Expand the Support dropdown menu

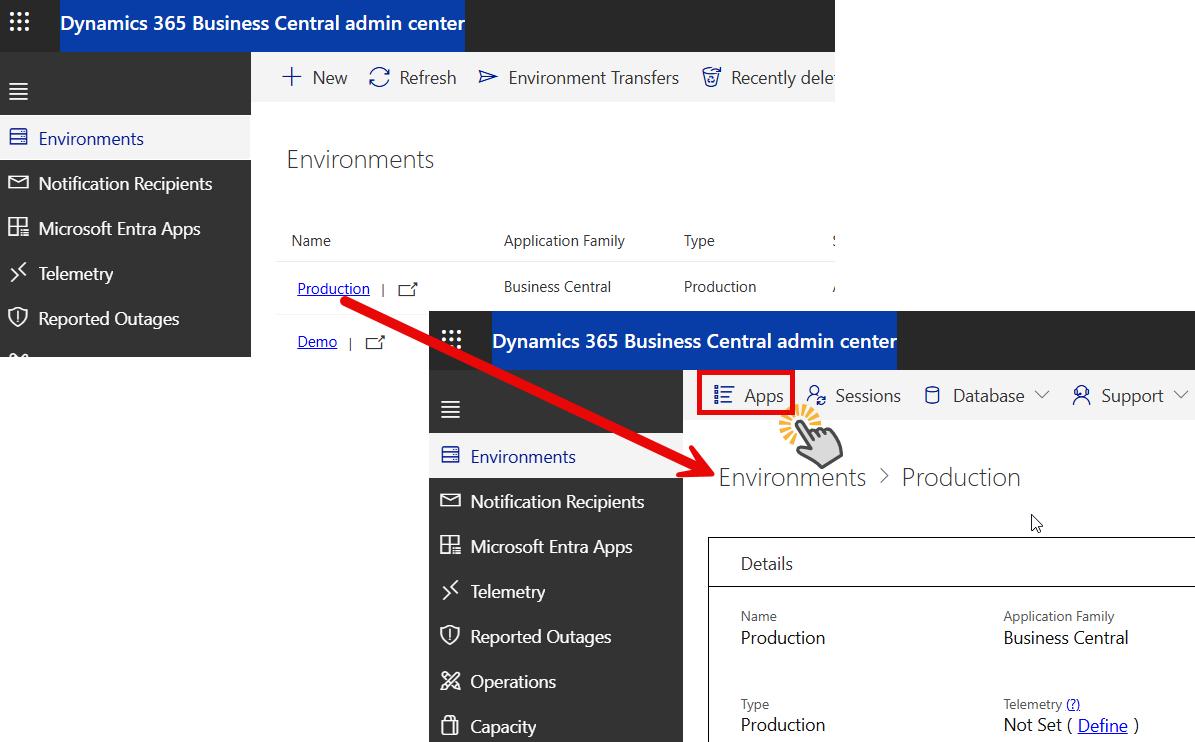click(1130, 396)
